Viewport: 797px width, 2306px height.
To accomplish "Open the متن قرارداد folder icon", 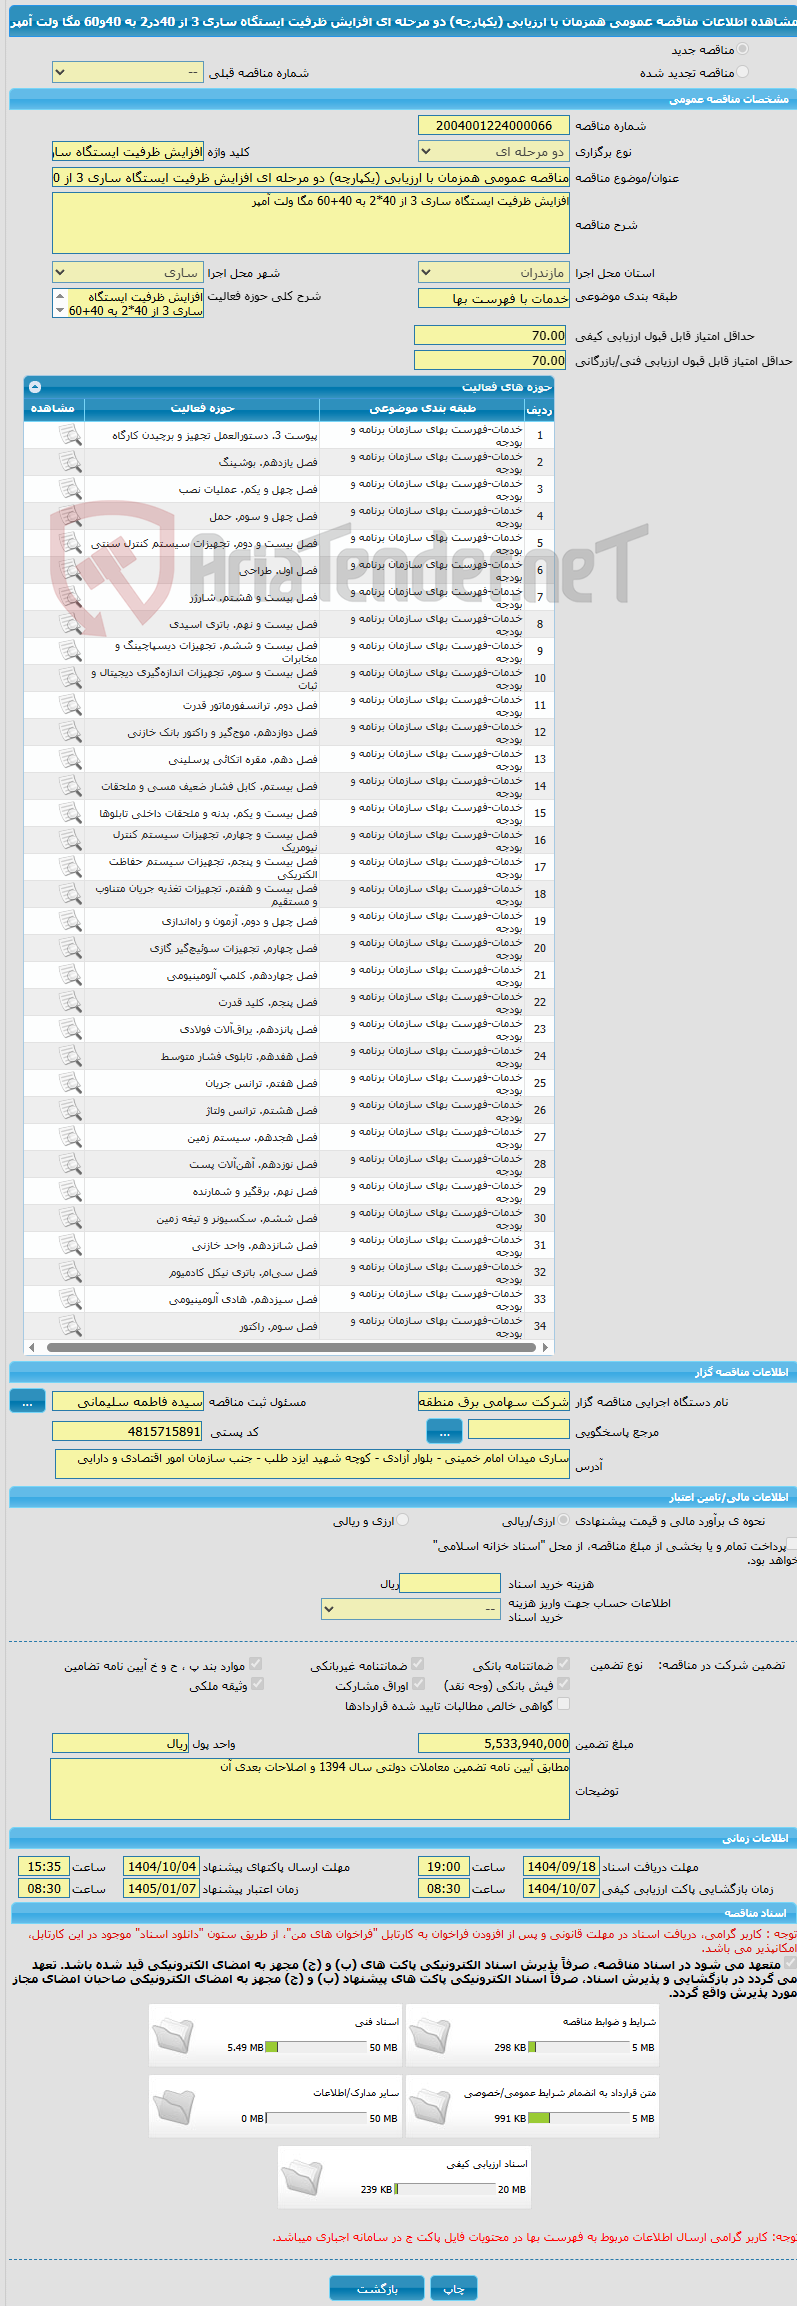I will [x=430, y=2105].
